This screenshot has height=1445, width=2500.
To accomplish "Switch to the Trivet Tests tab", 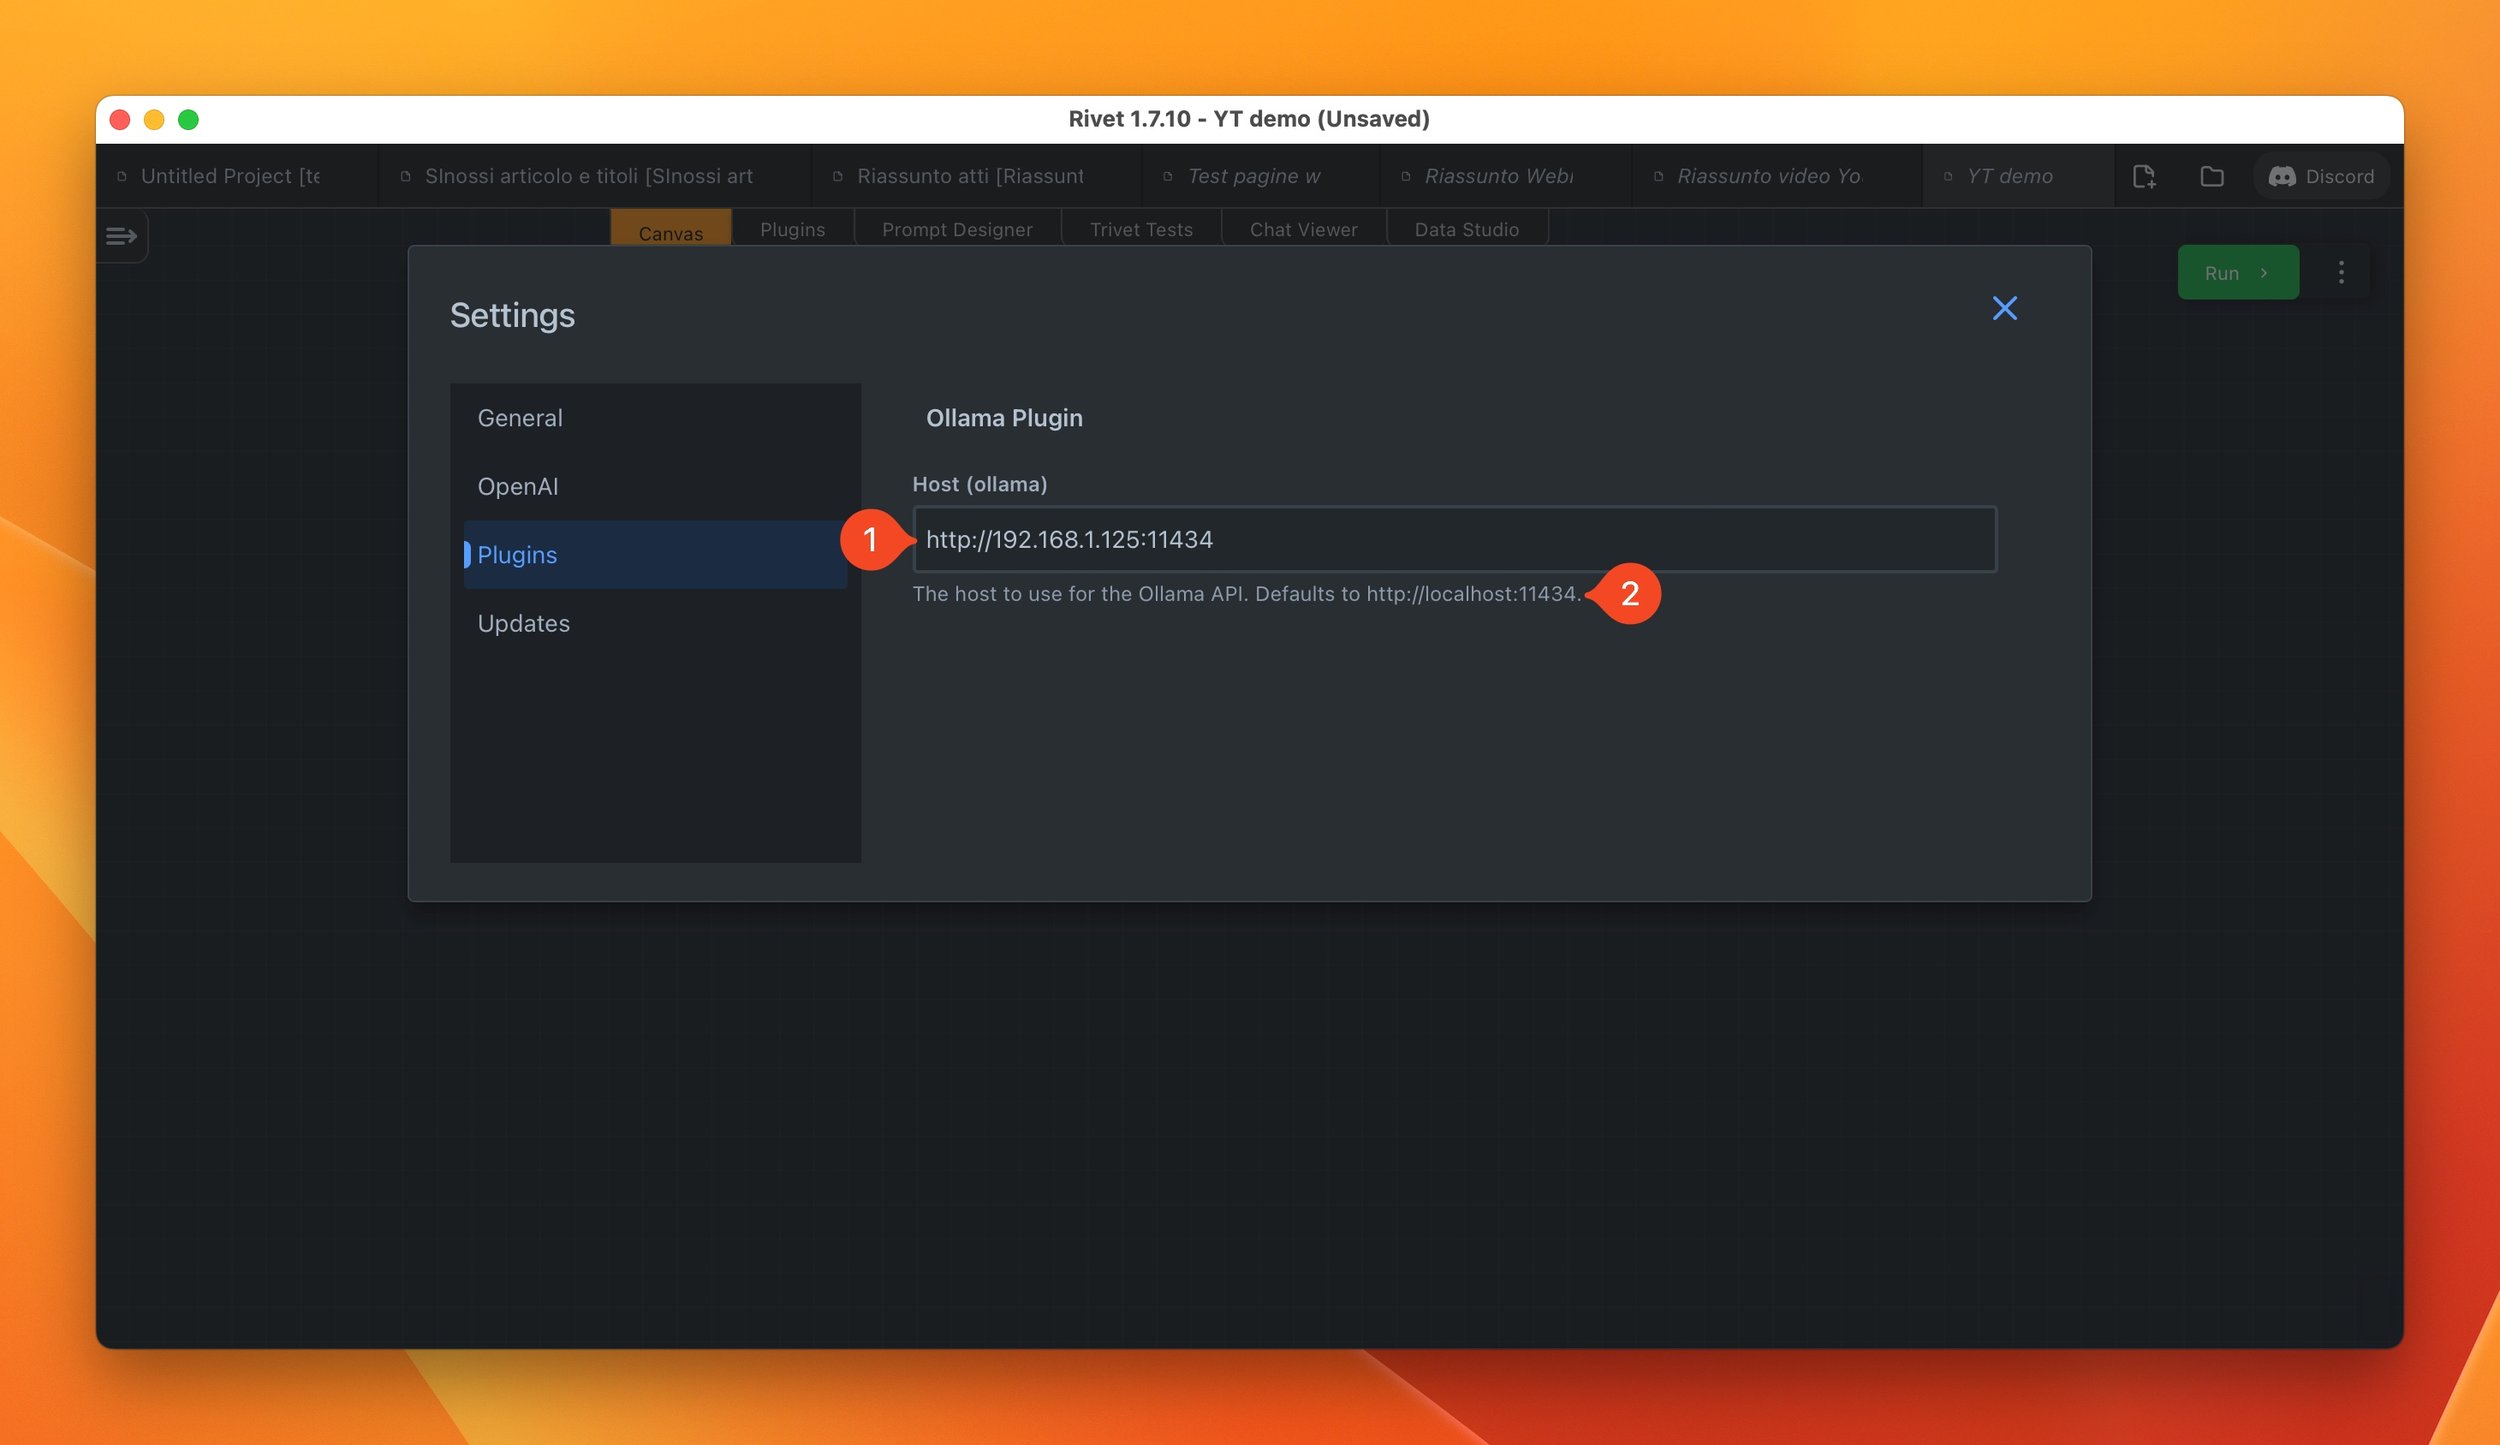I will pos(1141,229).
